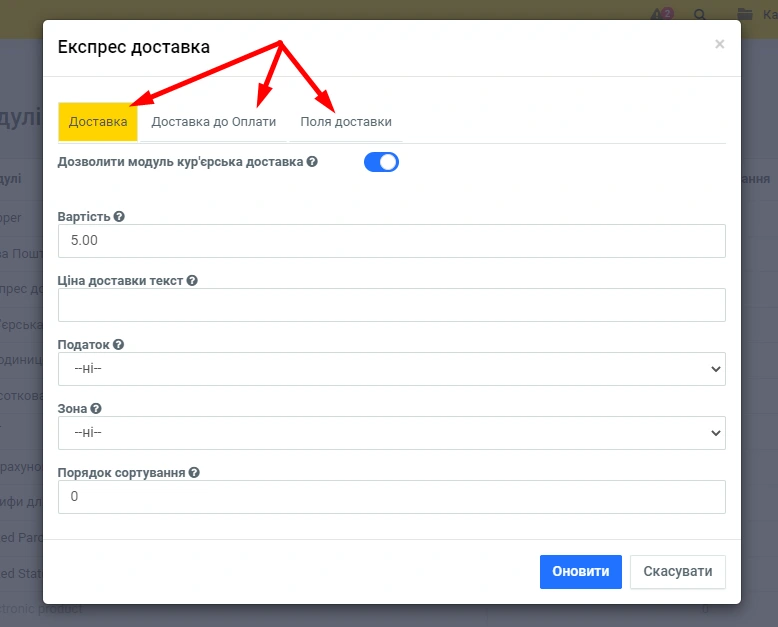Viewport: 778px width, 627px height.
Task: Focus the Вартість input field
Action: point(391,241)
